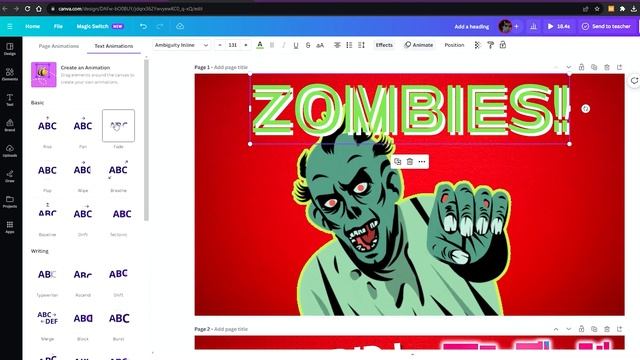This screenshot has height=360, width=640.
Task: Click the font size field showing 131
Action: (x=233, y=45)
